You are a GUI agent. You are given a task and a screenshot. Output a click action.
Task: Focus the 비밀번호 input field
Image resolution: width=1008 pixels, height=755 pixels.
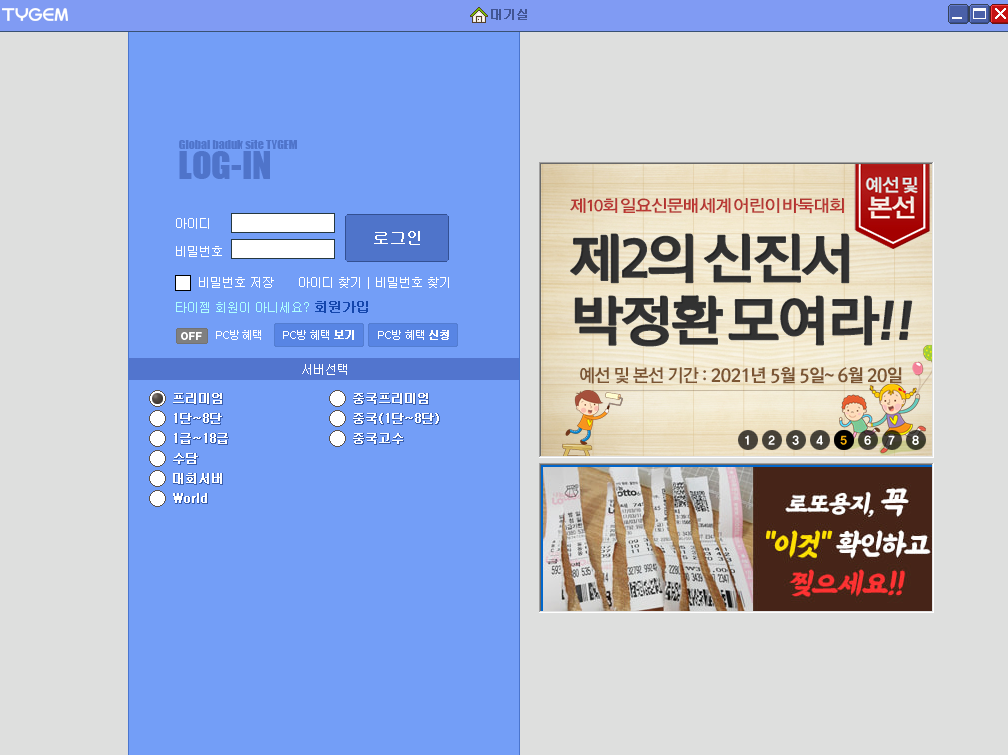pos(283,249)
